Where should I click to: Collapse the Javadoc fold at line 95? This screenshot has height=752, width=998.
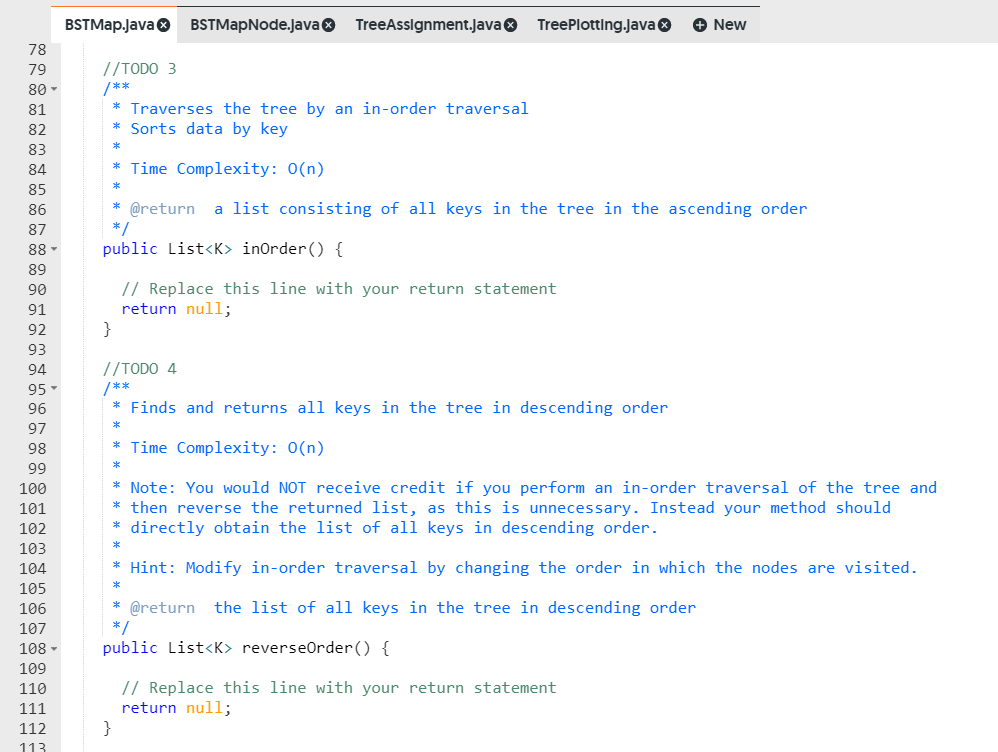pos(52,389)
